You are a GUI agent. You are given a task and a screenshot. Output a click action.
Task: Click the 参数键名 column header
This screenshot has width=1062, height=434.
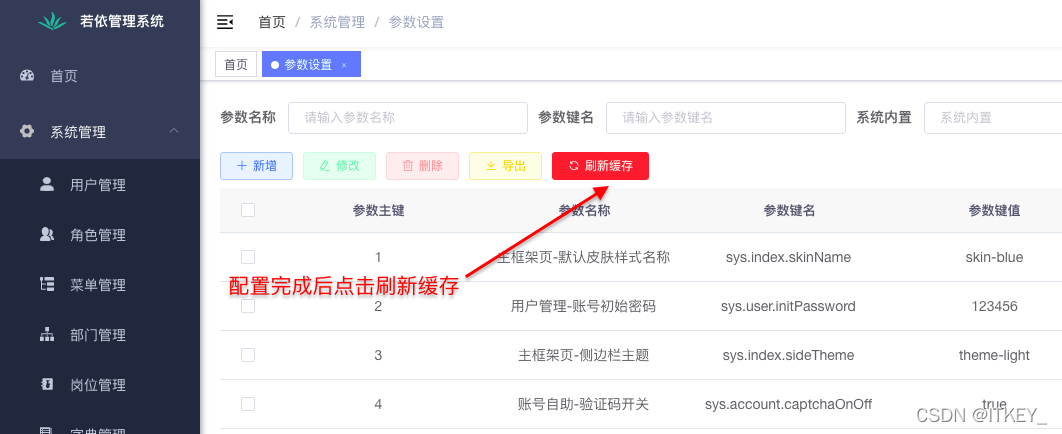[x=789, y=211]
